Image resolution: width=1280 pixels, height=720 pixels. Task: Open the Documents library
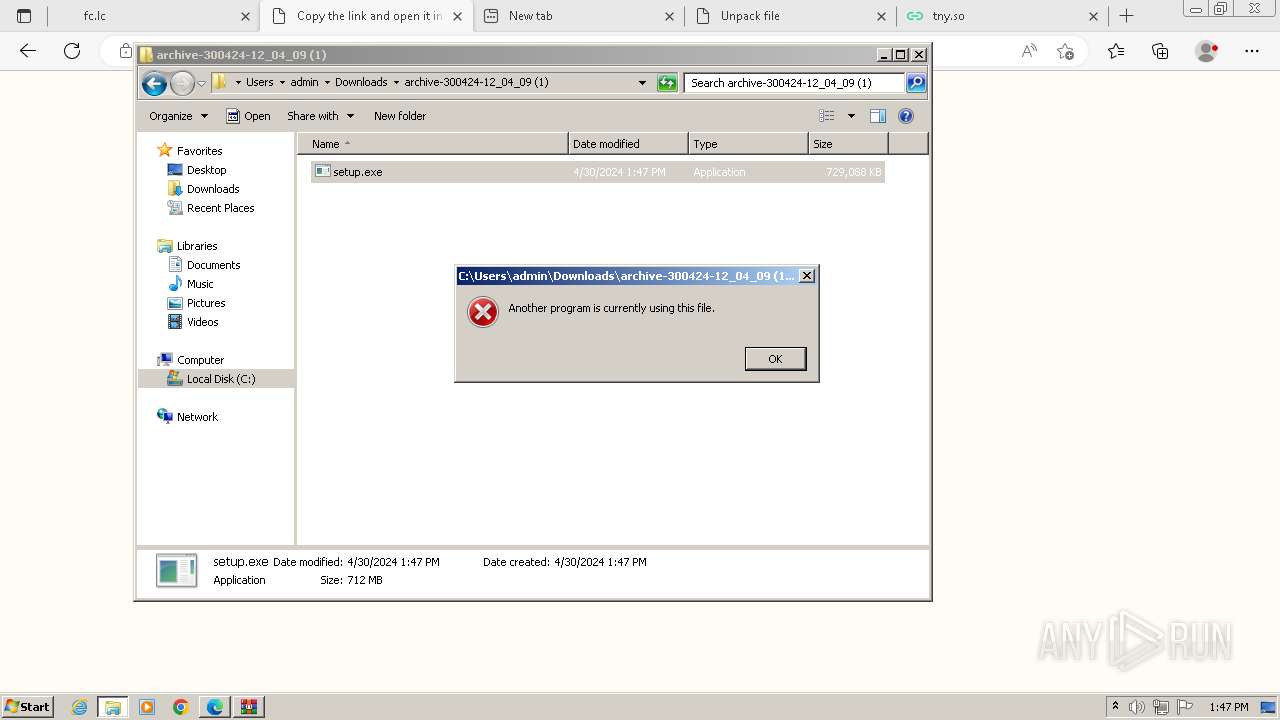213,265
